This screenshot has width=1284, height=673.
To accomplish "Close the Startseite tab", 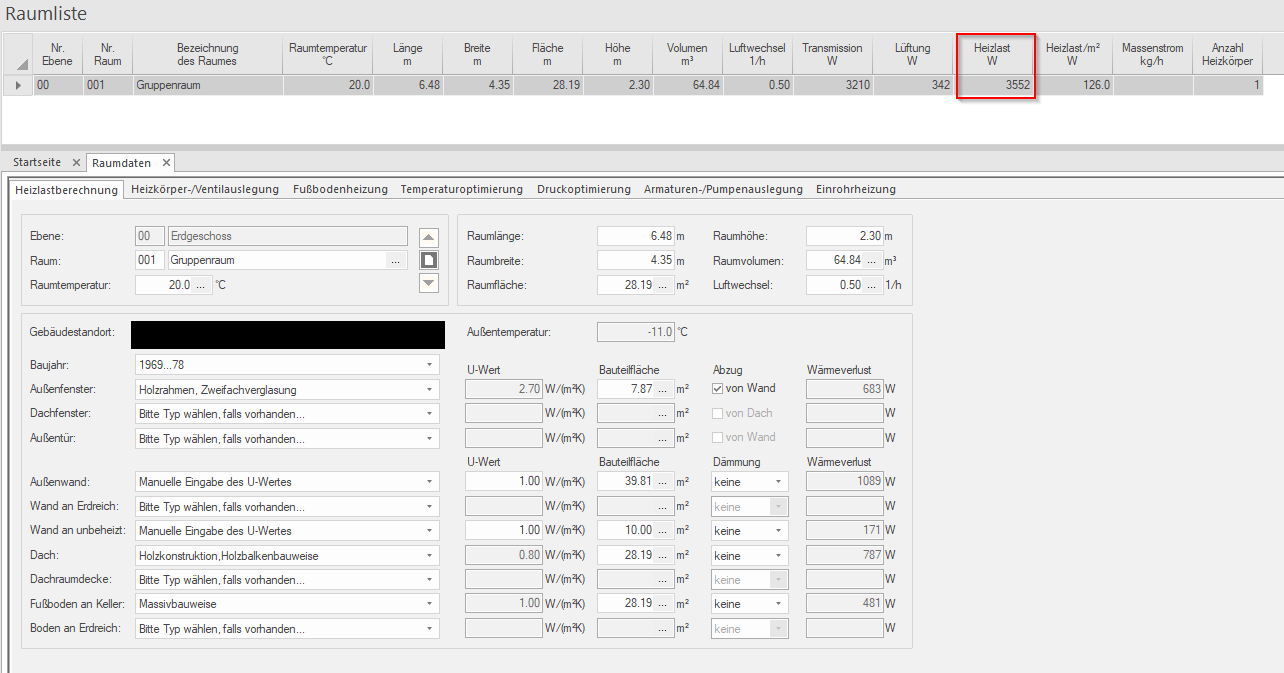I will tap(76, 162).
